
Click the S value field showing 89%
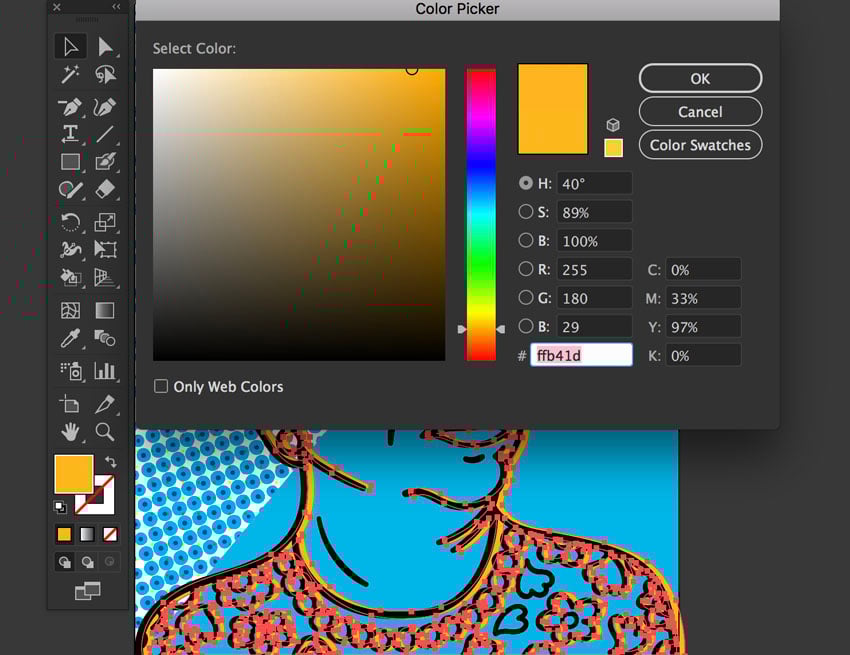coord(594,212)
